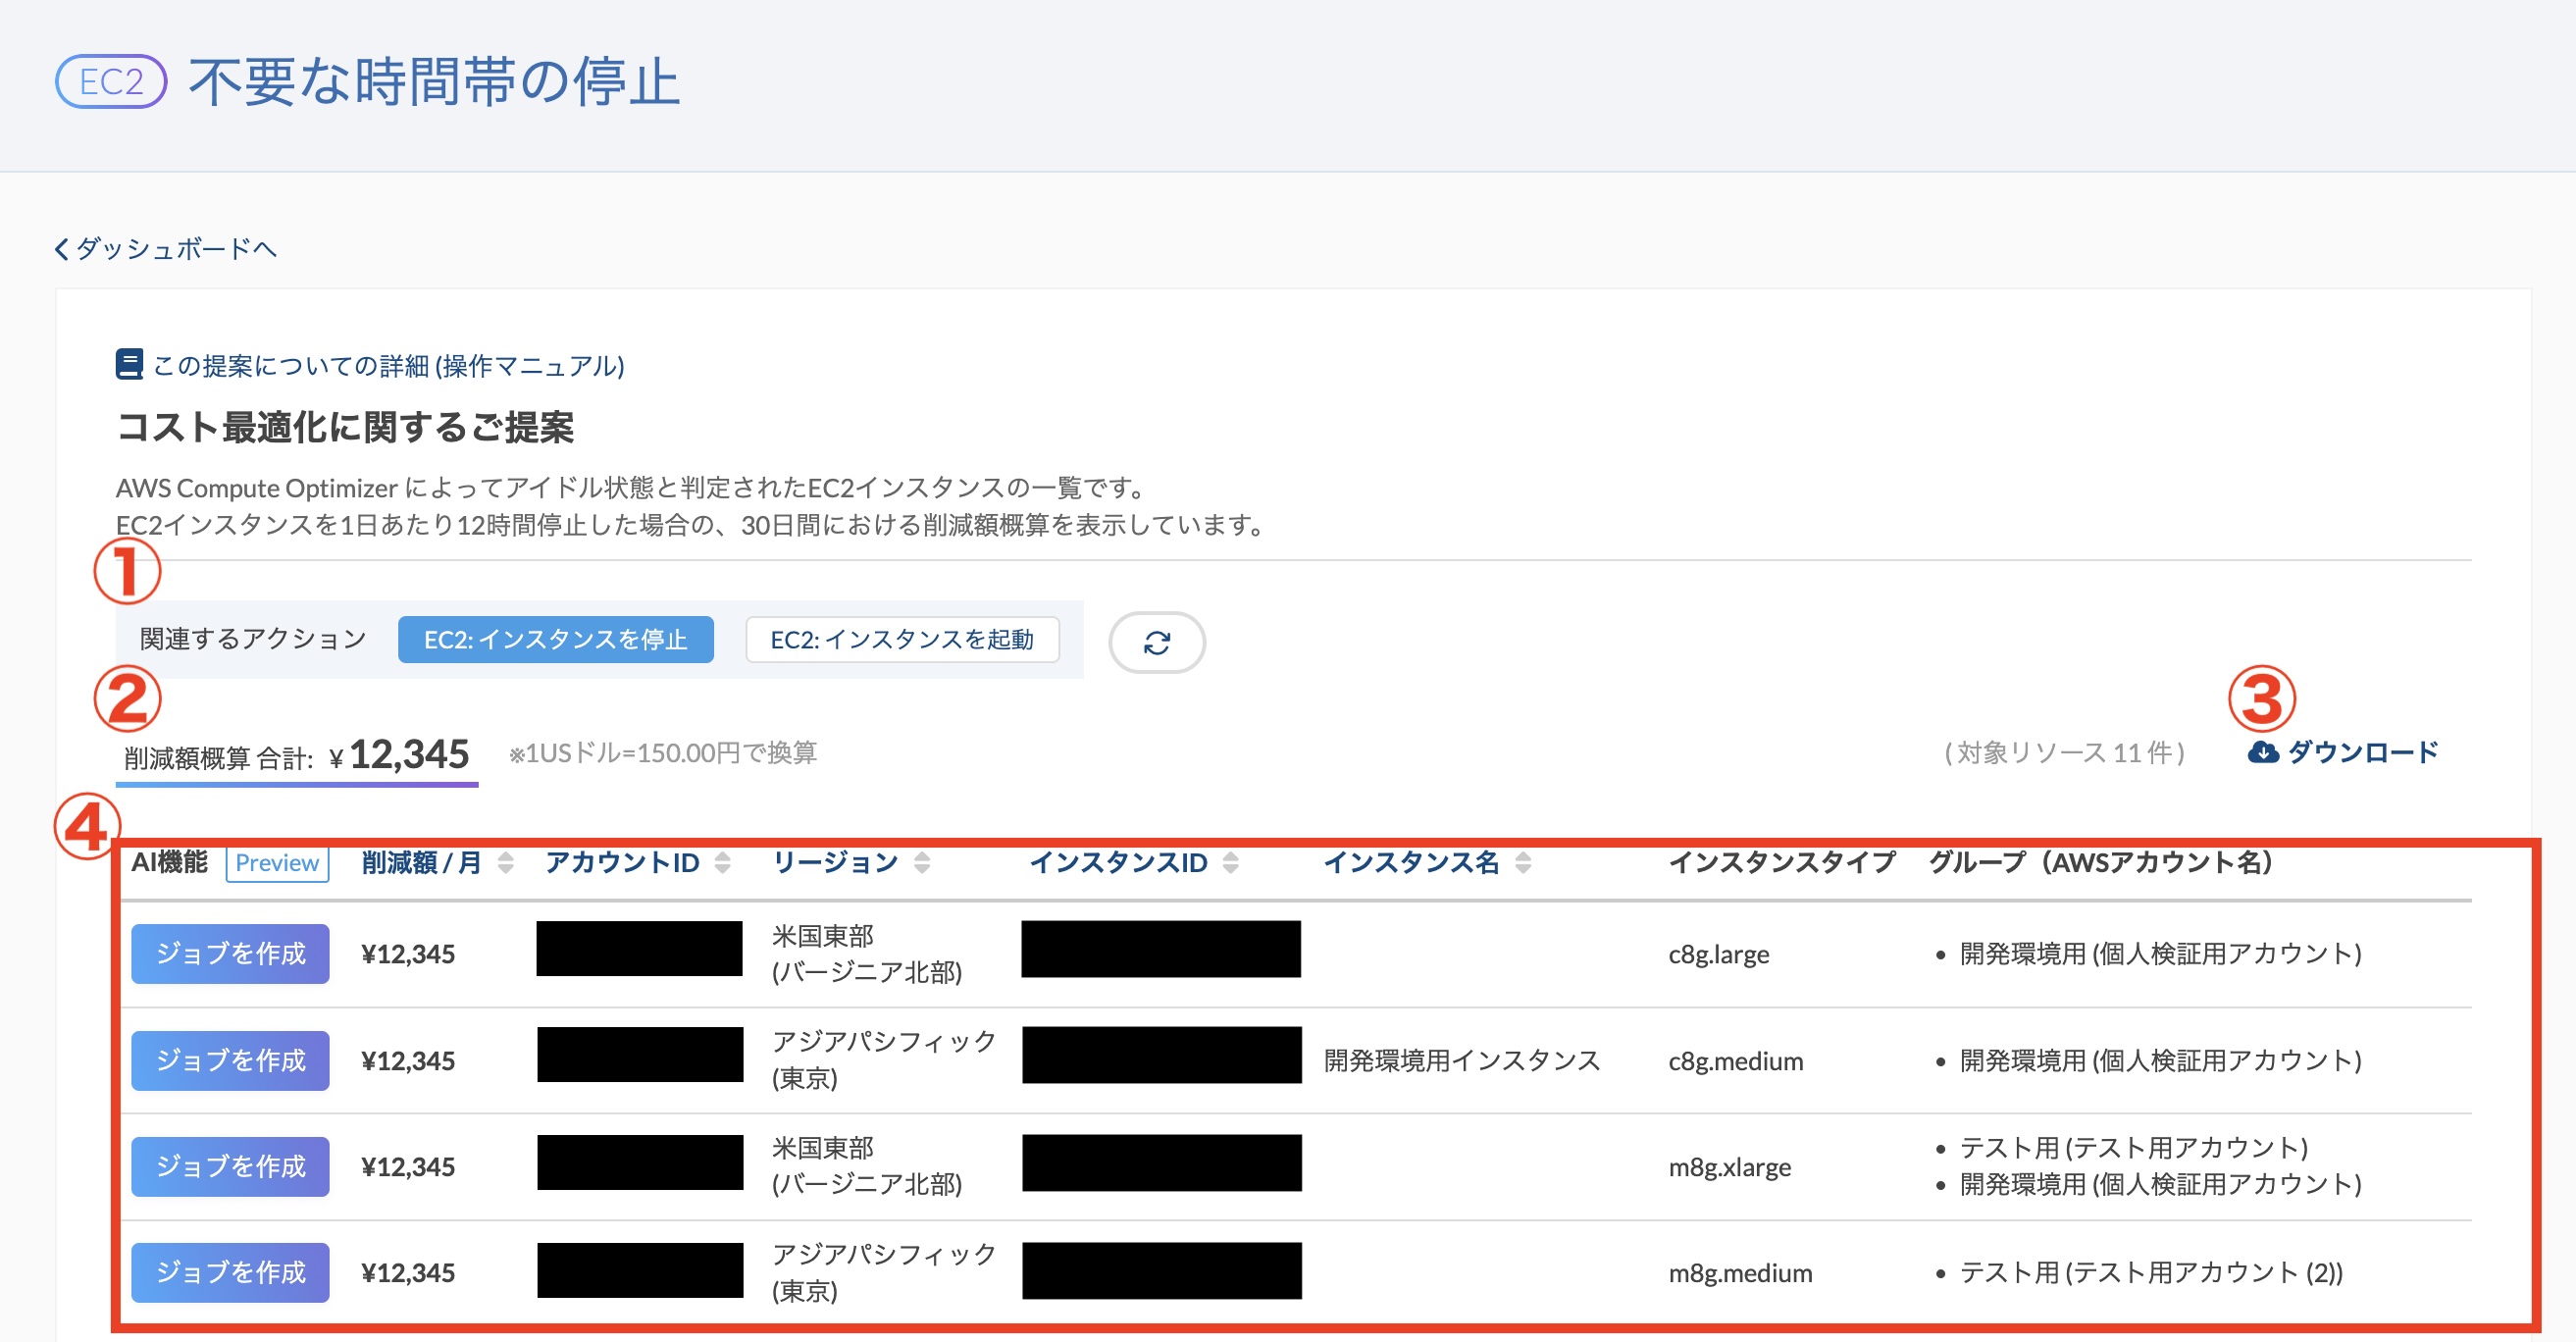2576x1342 pixels.
Task: Select m8g.xlarge instance type cell
Action: click(x=1730, y=1168)
